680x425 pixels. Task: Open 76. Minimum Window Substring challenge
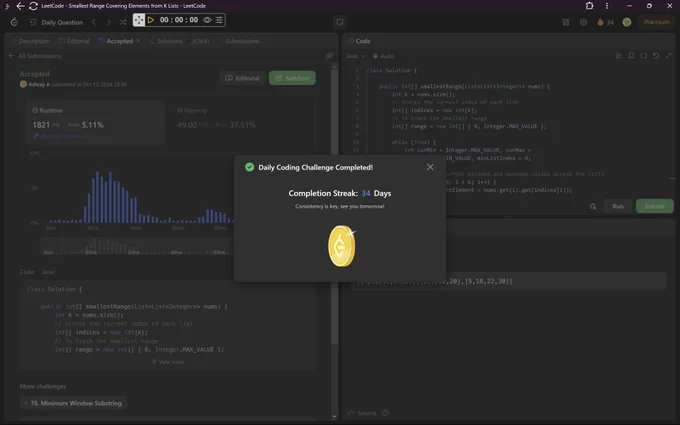73,403
